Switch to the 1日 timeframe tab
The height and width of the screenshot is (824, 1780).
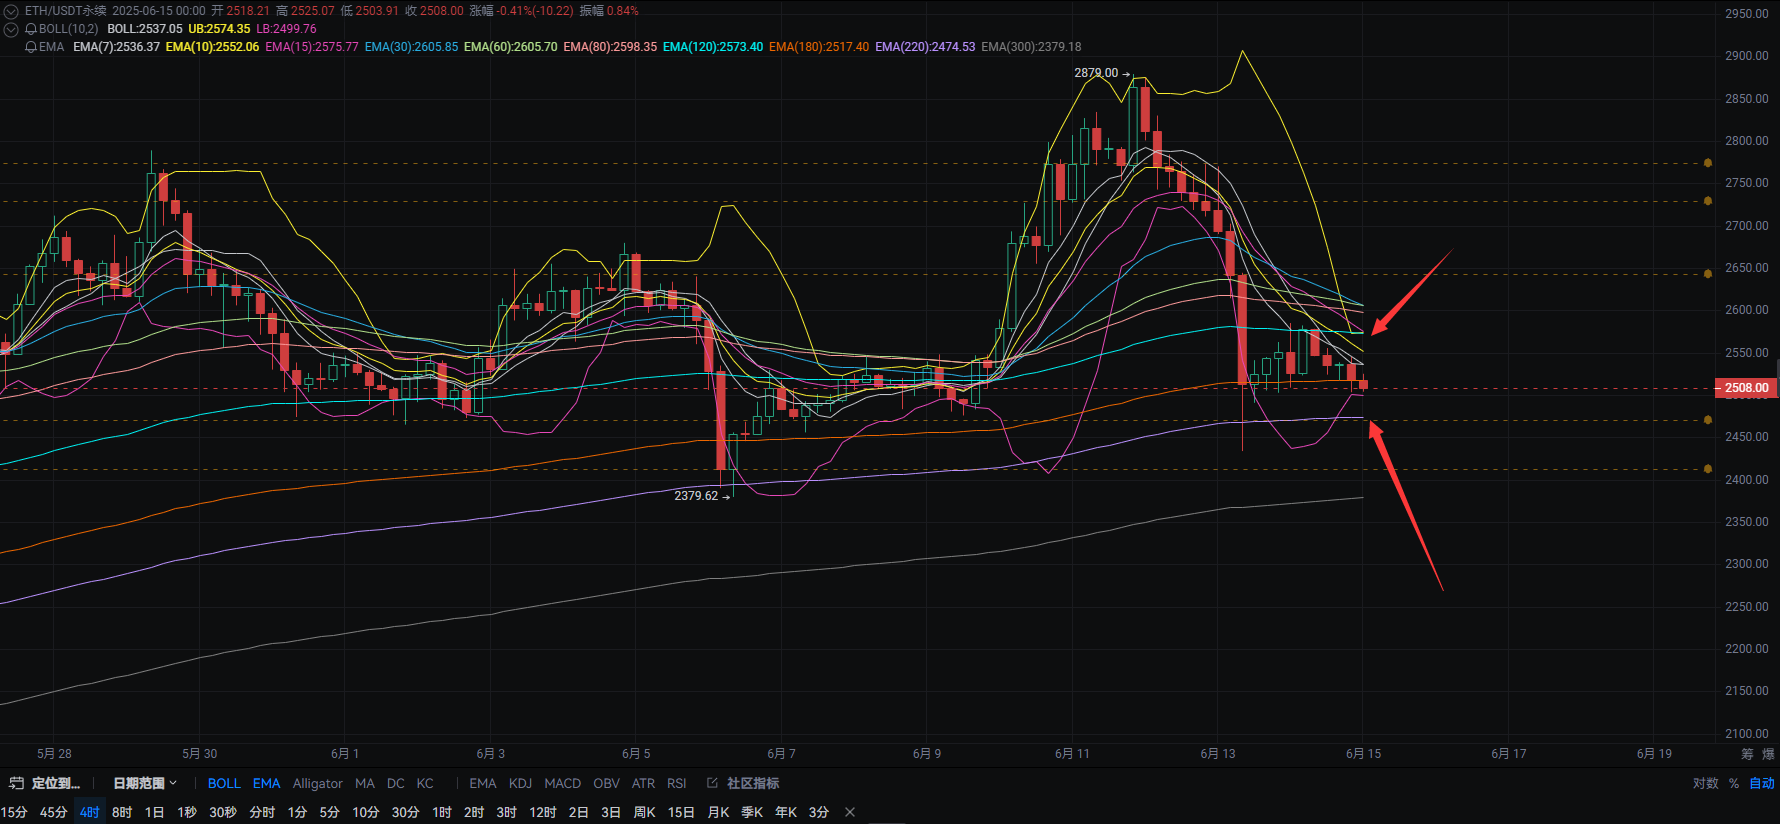154,812
